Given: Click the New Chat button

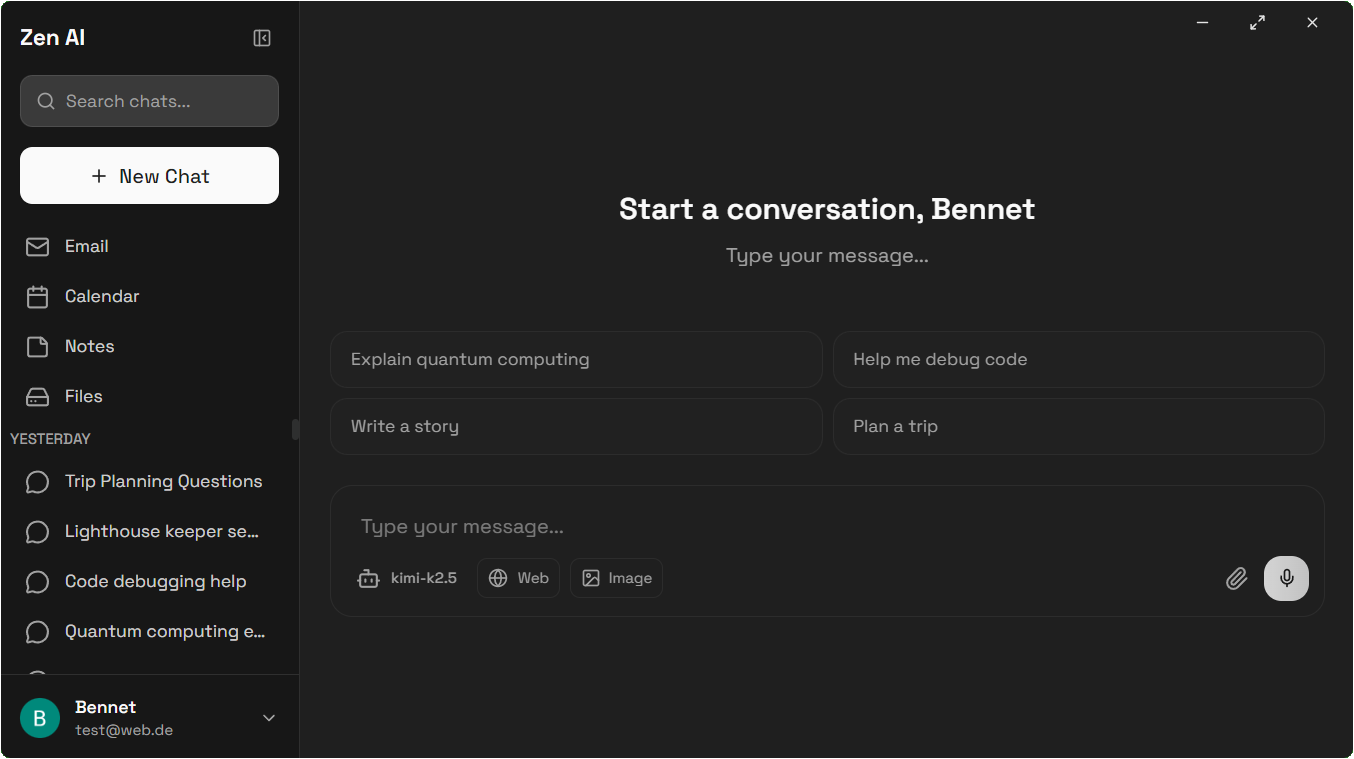Looking at the screenshot, I should 149,176.
